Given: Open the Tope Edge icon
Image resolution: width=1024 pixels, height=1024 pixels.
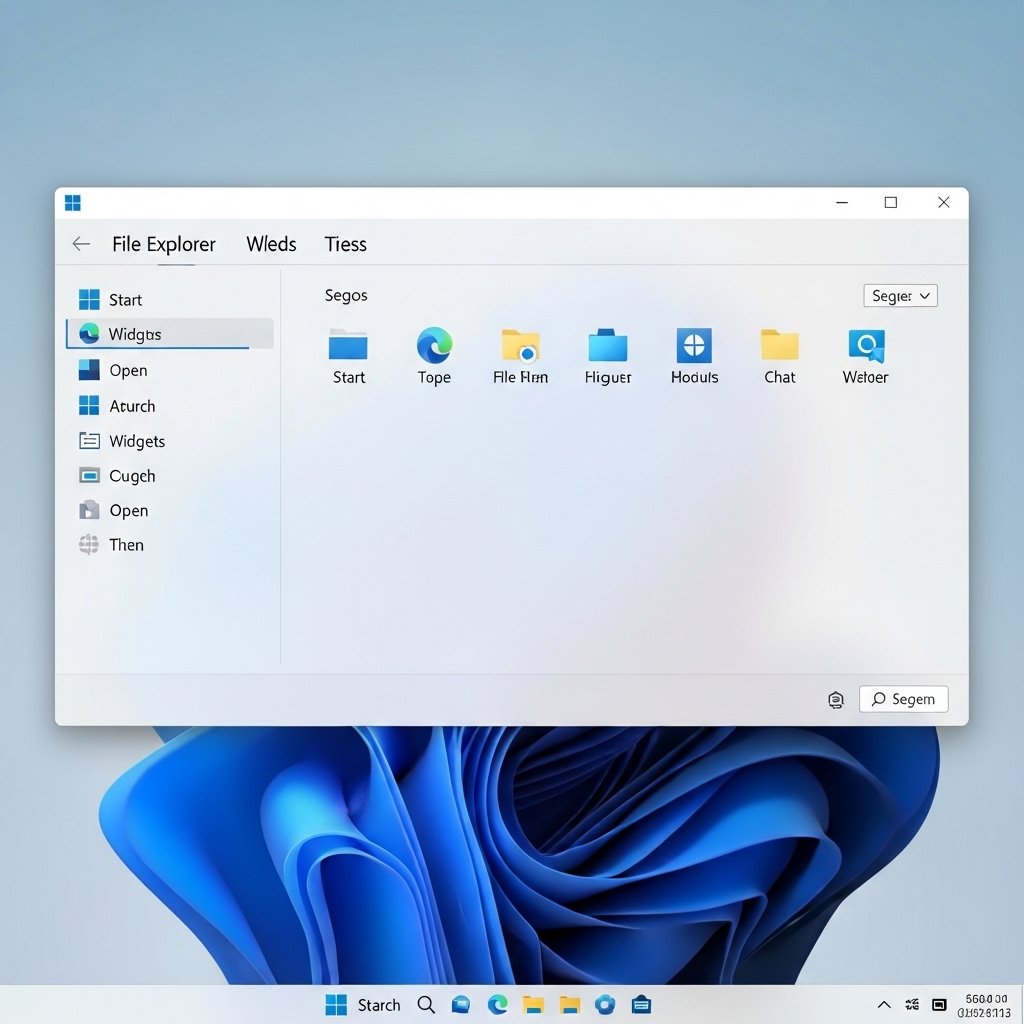Looking at the screenshot, I should (434, 345).
